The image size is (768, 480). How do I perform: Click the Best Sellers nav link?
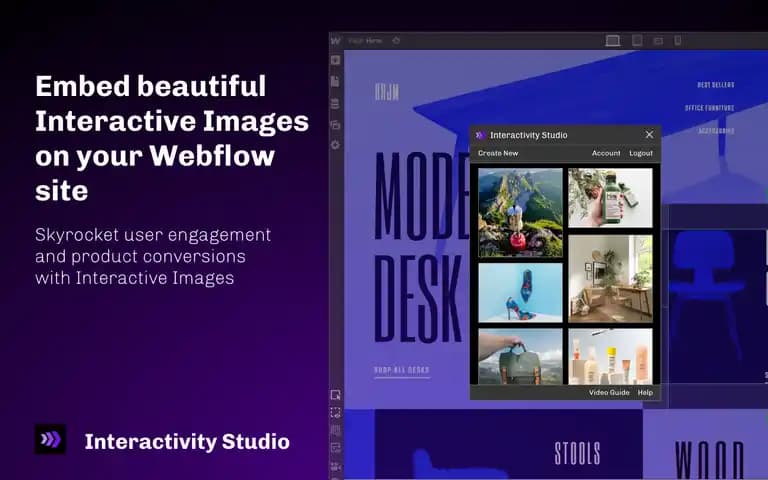pyautogui.click(x=716, y=85)
